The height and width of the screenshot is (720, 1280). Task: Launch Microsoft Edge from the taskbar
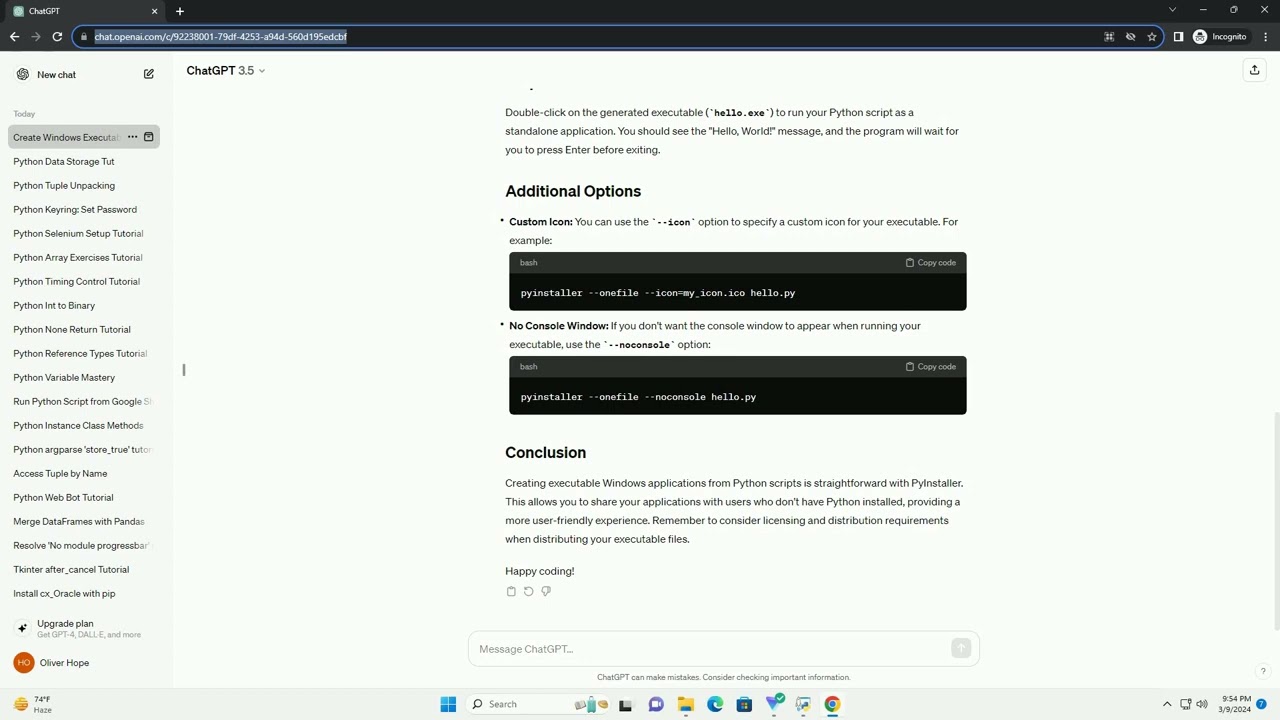(x=715, y=704)
